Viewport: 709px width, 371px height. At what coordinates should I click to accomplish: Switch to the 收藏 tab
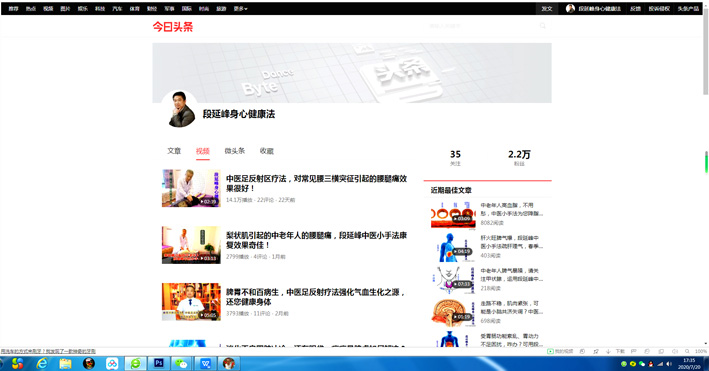(267, 151)
